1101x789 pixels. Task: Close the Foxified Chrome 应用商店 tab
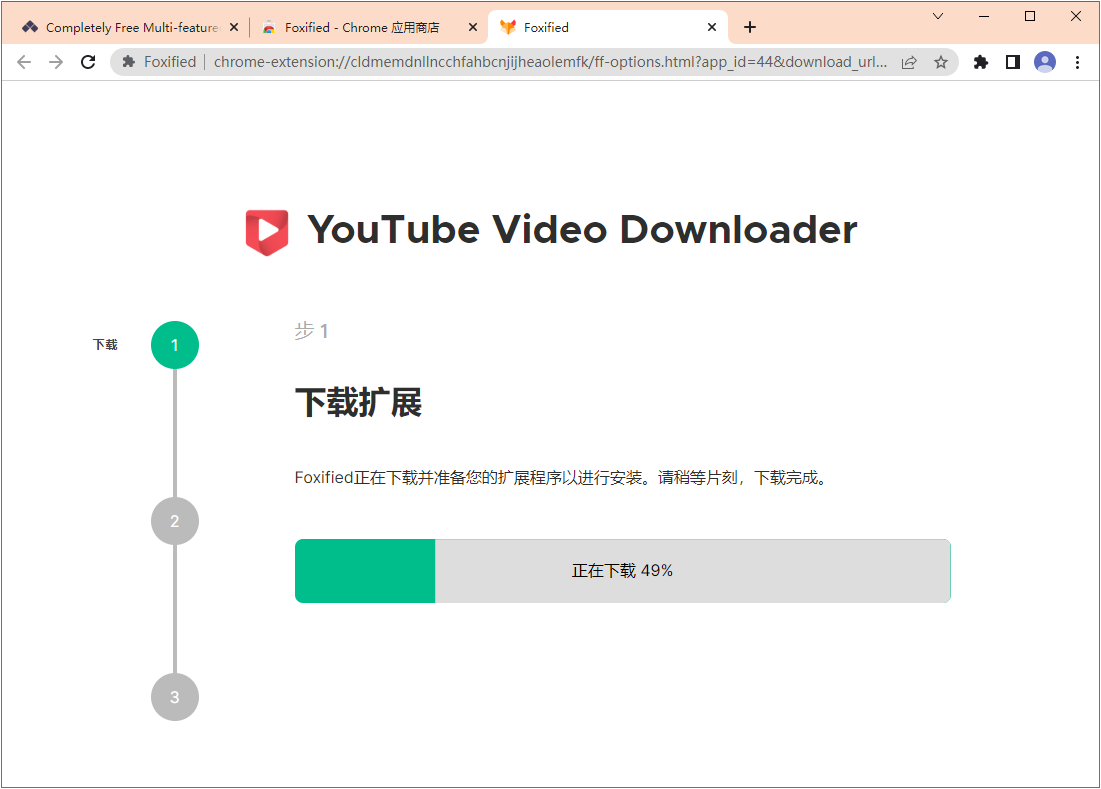coord(473,27)
